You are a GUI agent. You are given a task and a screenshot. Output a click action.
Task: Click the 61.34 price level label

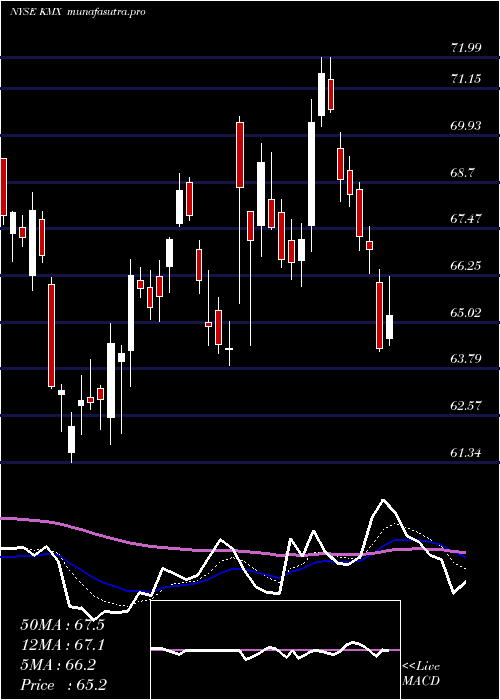[x=466, y=453]
